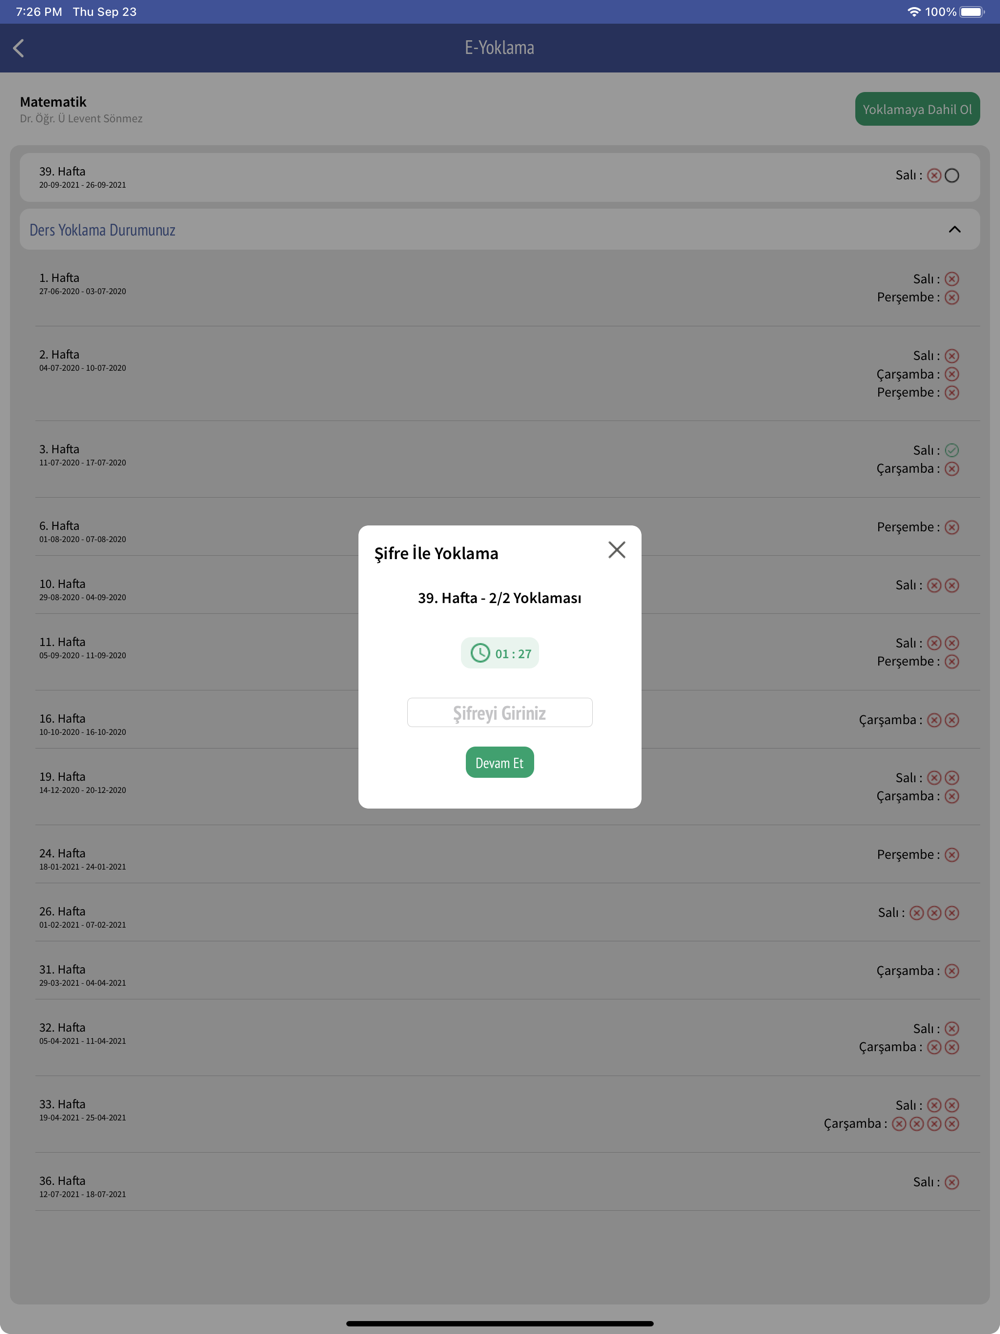
Task: Tap the countdown clock icon in dialog
Action: [x=481, y=653]
